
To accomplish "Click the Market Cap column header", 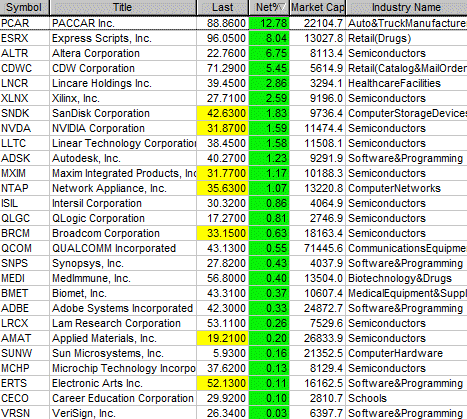I will coord(318,7).
